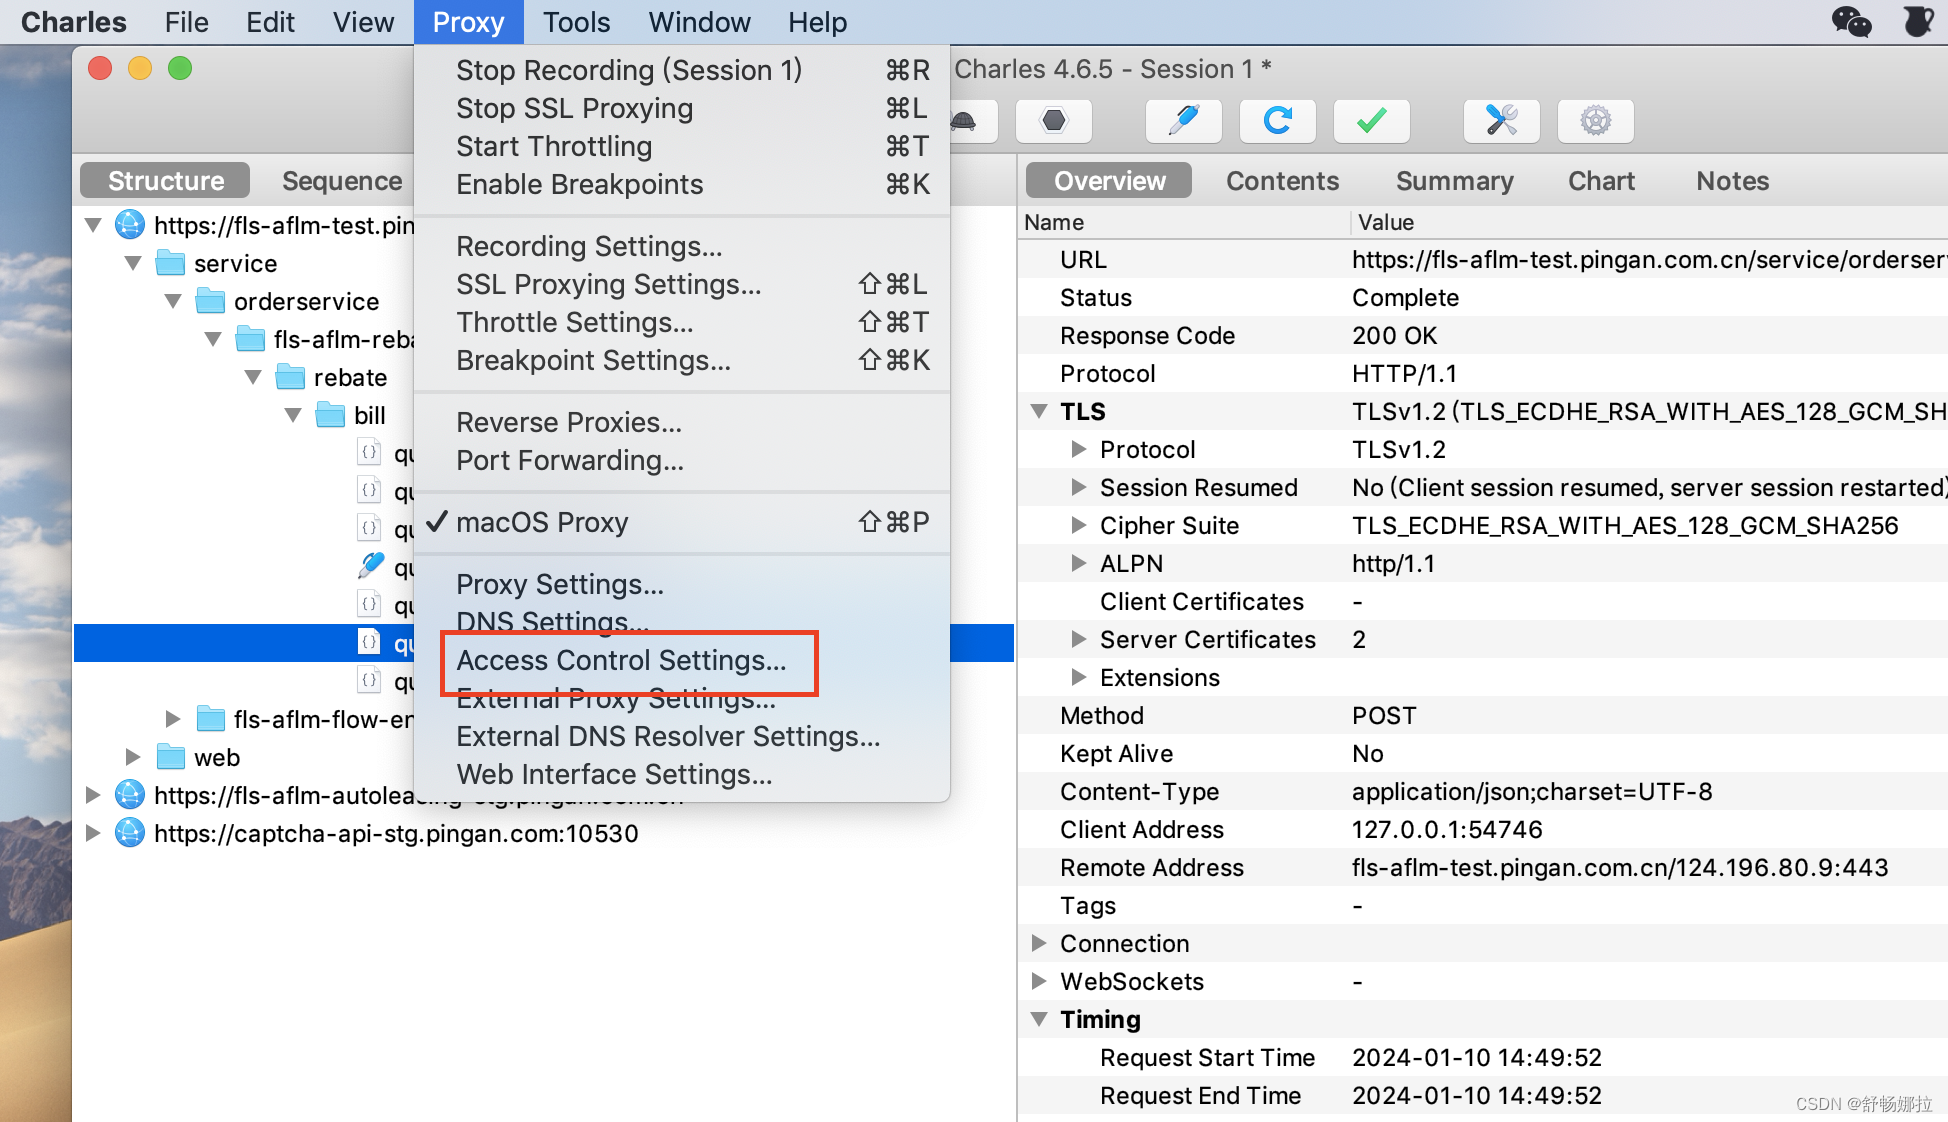Switch to the Contents tab
Viewport: 1948px width, 1122px height.
tap(1282, 181)
